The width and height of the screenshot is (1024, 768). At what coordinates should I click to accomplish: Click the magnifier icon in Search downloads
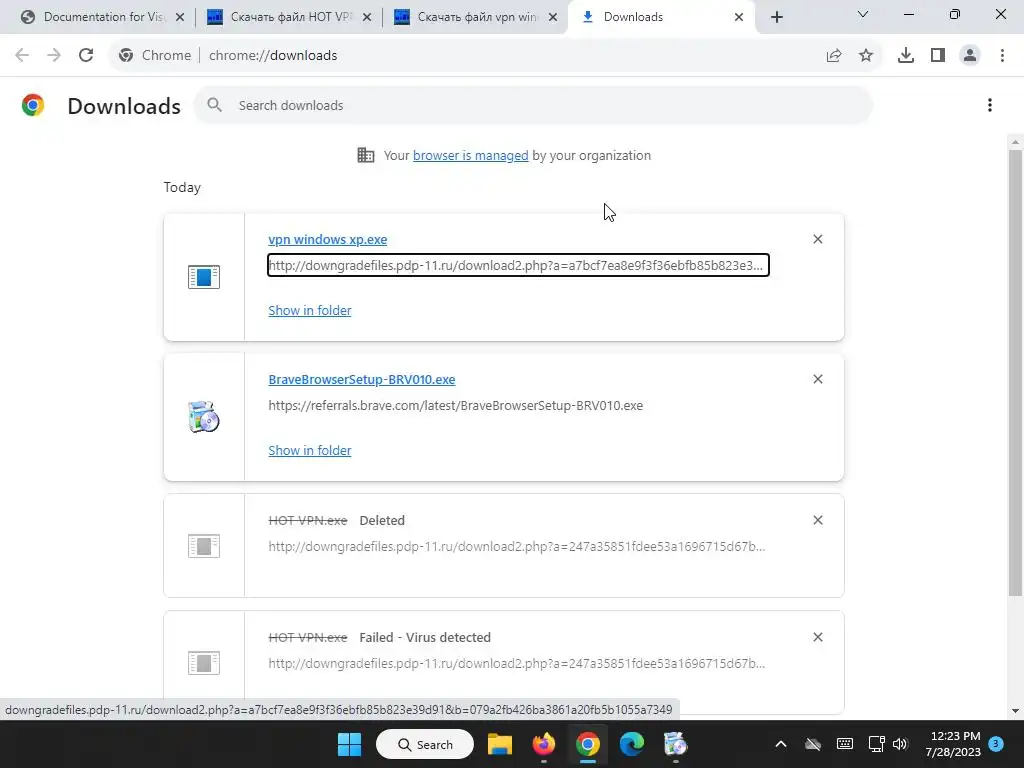pyautogui.click(x=214, y=105)
